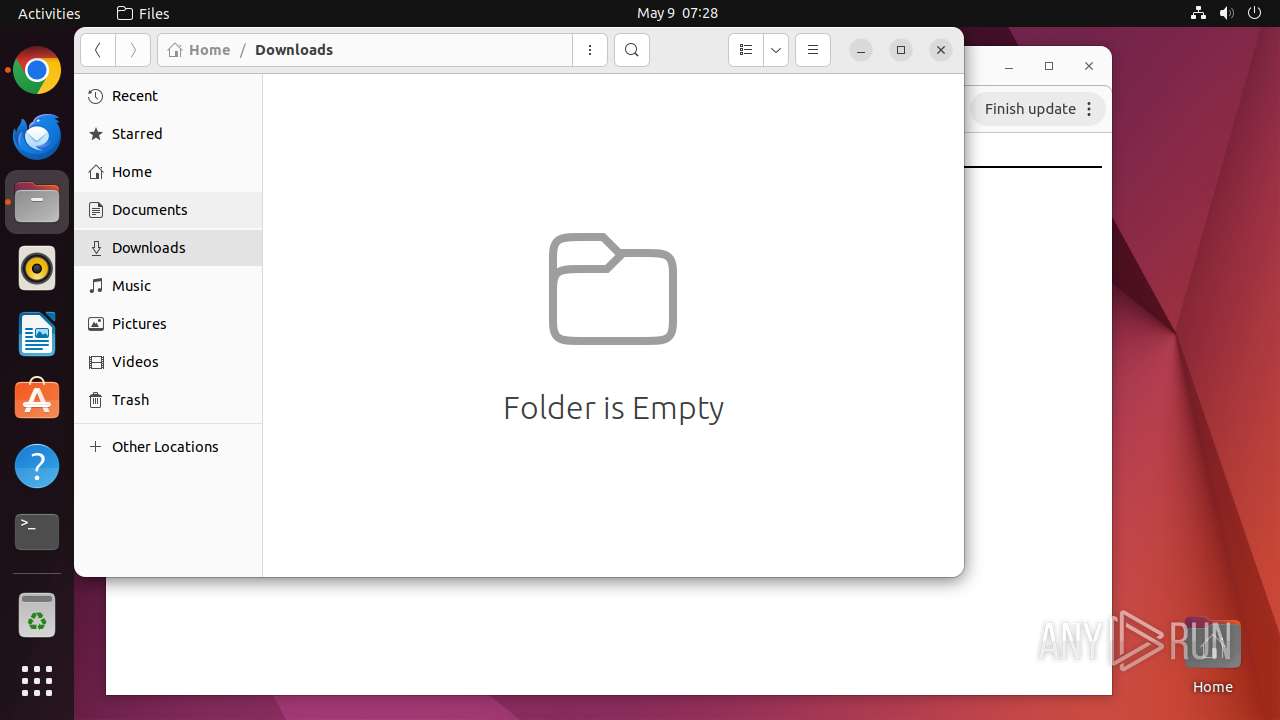This screenshot has width=1280, height=720.
Task: Launch LibreOffice Writer from the dock
Action: [37, 335]
